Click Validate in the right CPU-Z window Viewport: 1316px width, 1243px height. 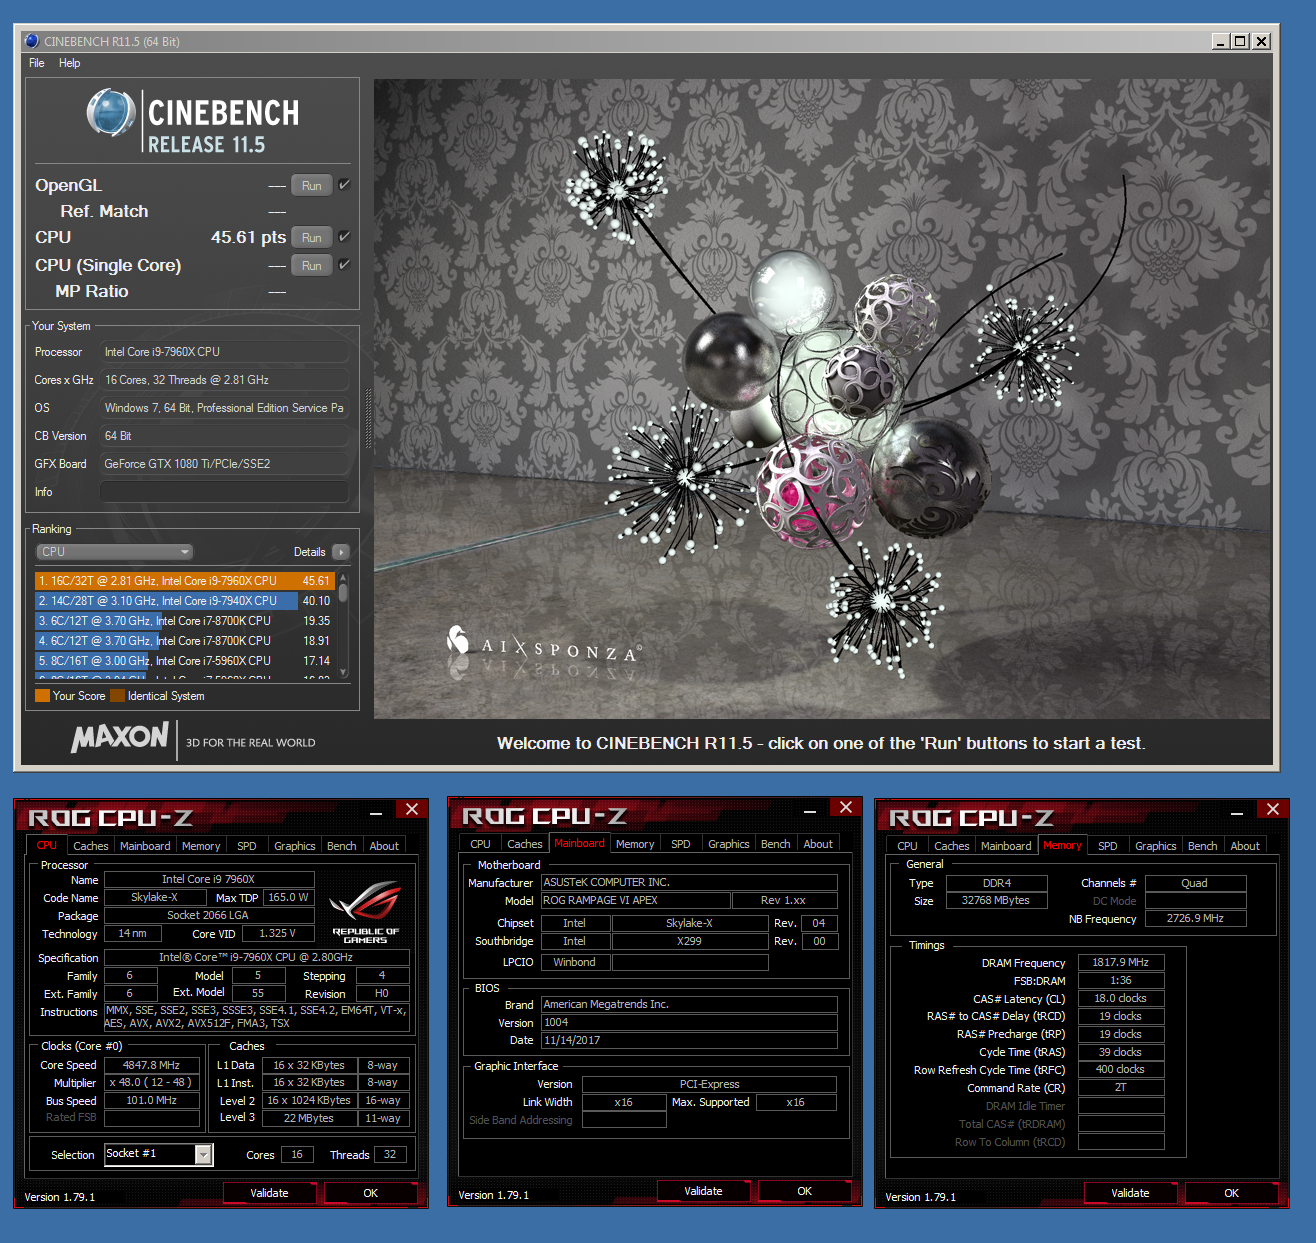pos(1130,1193)
